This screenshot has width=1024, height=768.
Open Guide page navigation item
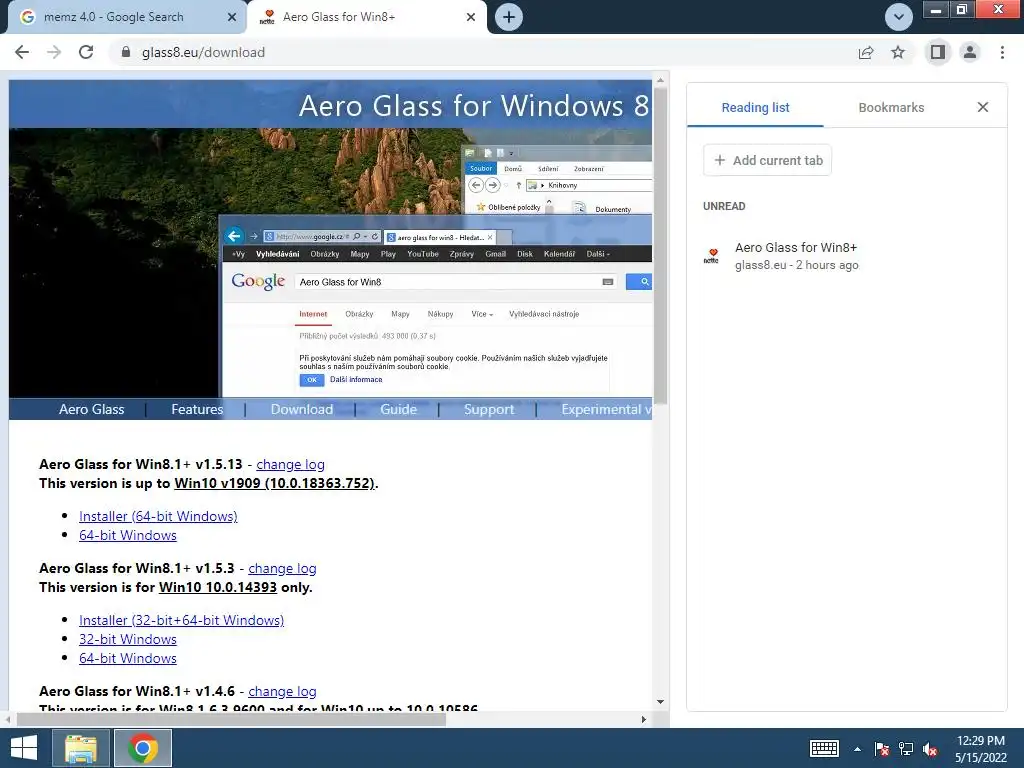click(x=398, y=409)
